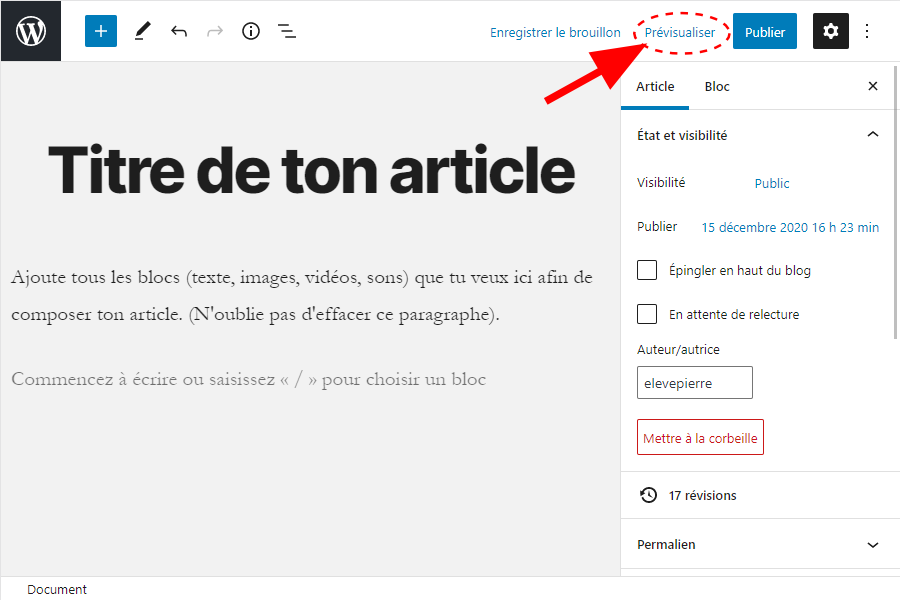900x600 pixels.
Task: Click the Auteur/autrice input field
Action: pyautogui.click(x=694, y=383)
